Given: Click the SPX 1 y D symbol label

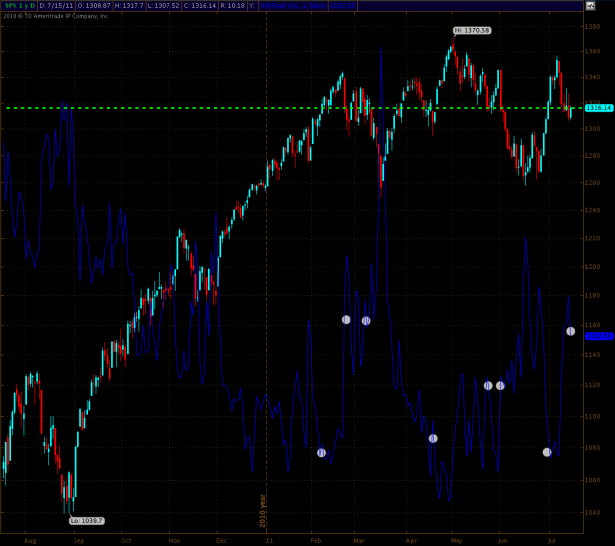Looking at the screenshot, I should [18, 6].
